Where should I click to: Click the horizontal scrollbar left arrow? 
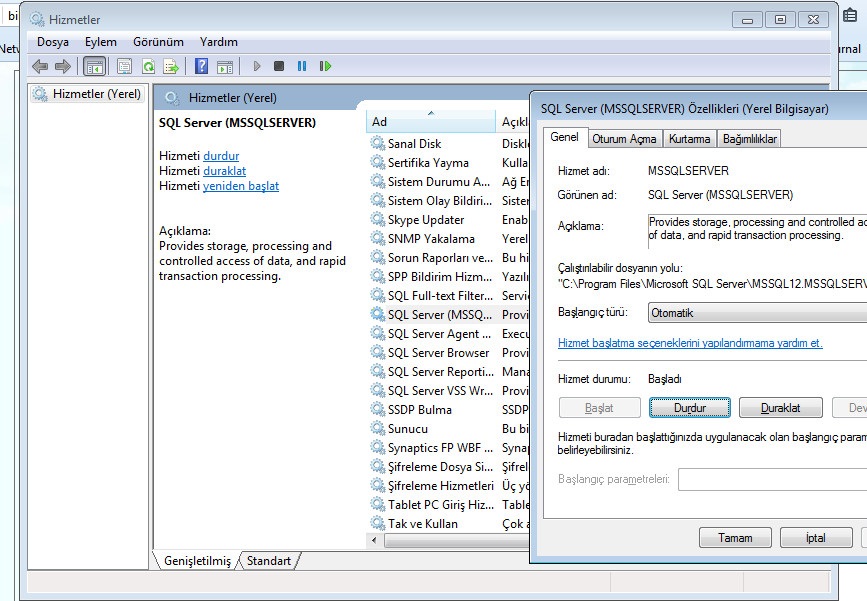(374, 540)
